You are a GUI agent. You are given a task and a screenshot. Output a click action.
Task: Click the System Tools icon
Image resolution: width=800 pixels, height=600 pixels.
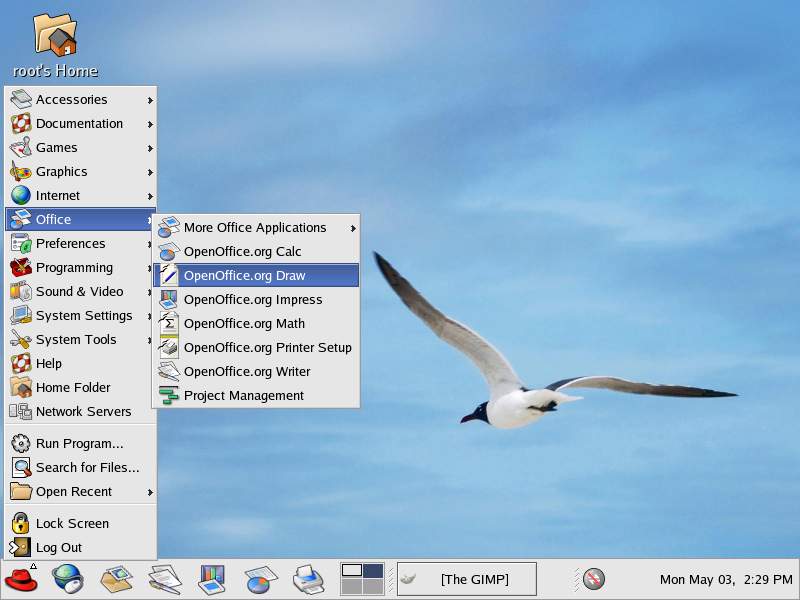click(21, 339)
